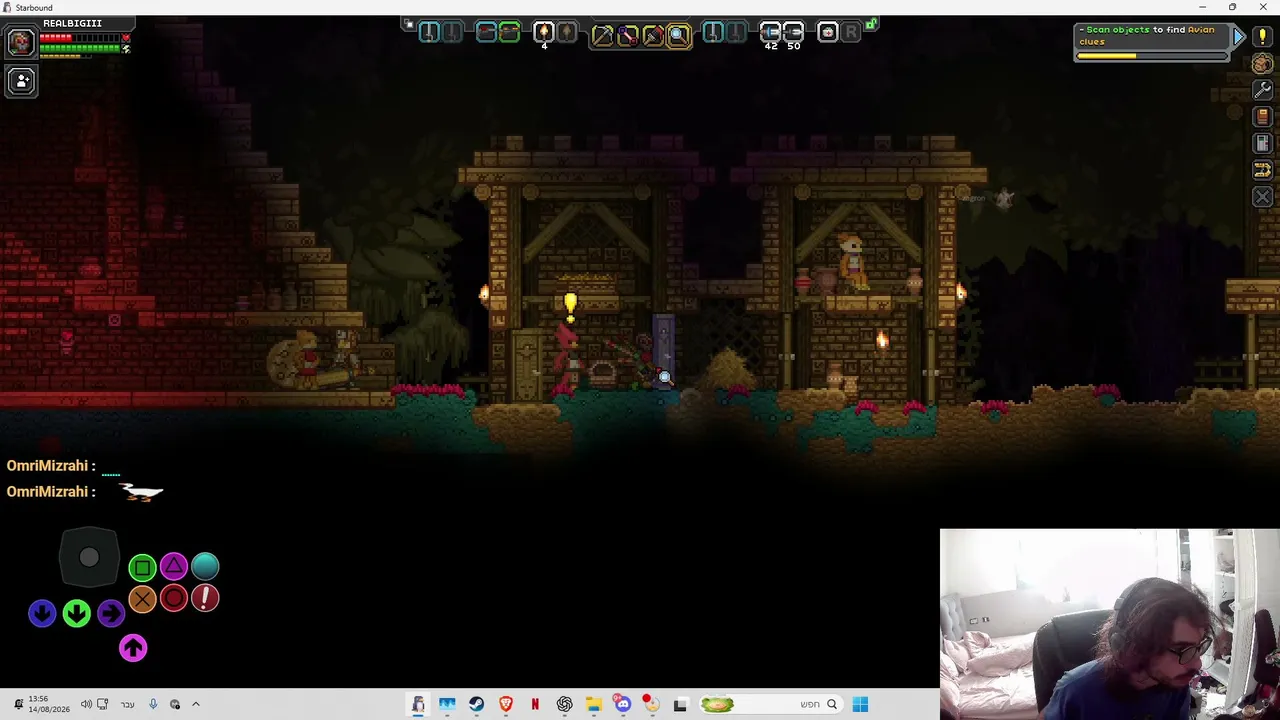Screen dimensions: 1280x720
Task: Click the X icon in the right sidebar
Action: pos(1262,197)
